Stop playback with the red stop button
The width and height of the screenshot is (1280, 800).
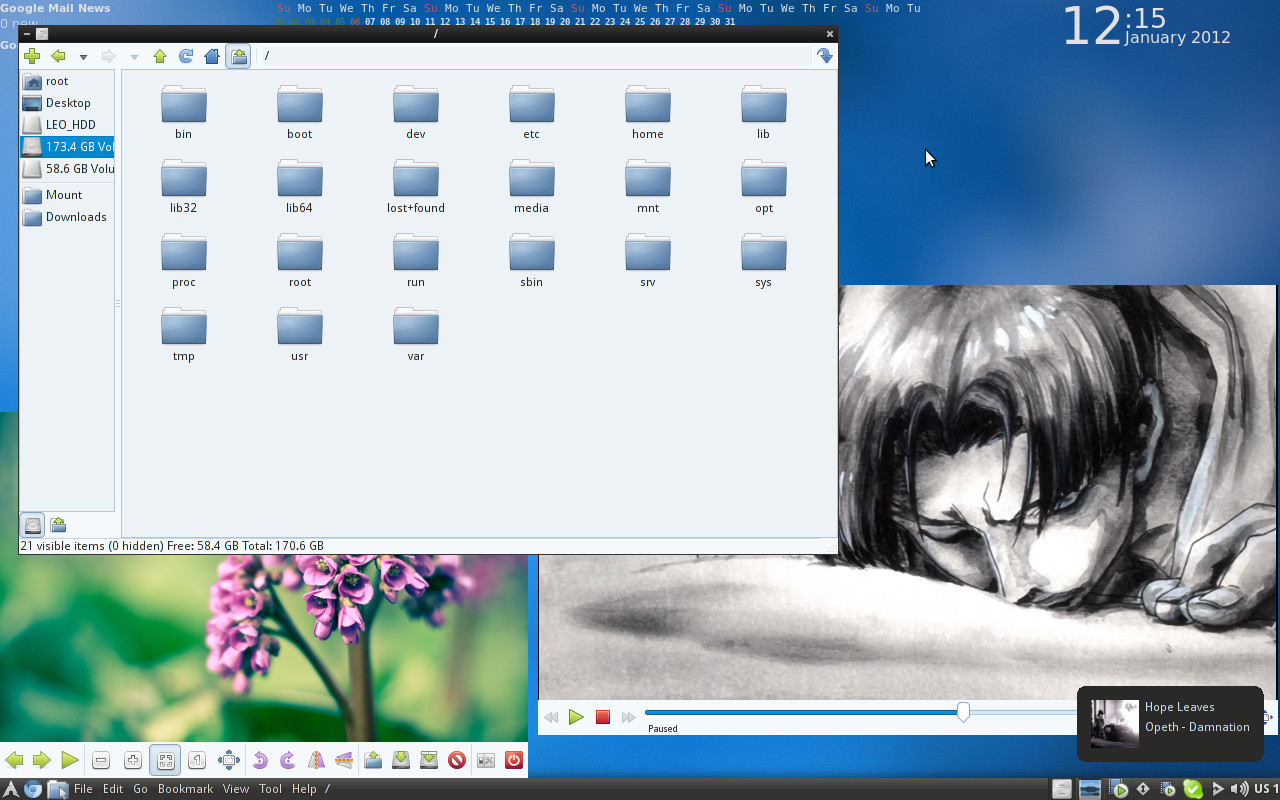pyautogui.click(x=603, y=717)
